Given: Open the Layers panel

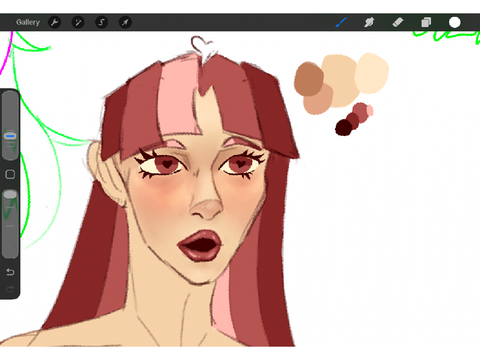Looking at the screenshot, I should pyautogui.click(x=426, y=22).
